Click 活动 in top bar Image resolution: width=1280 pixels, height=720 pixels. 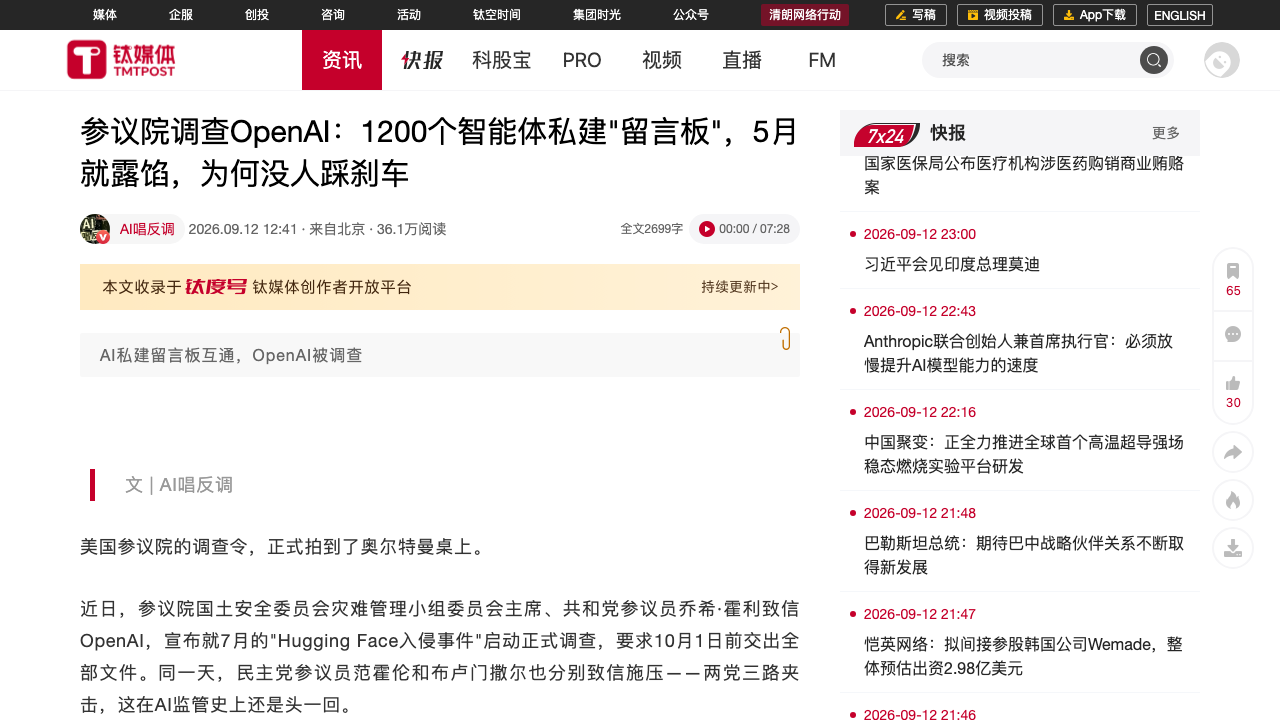point(409,15)
